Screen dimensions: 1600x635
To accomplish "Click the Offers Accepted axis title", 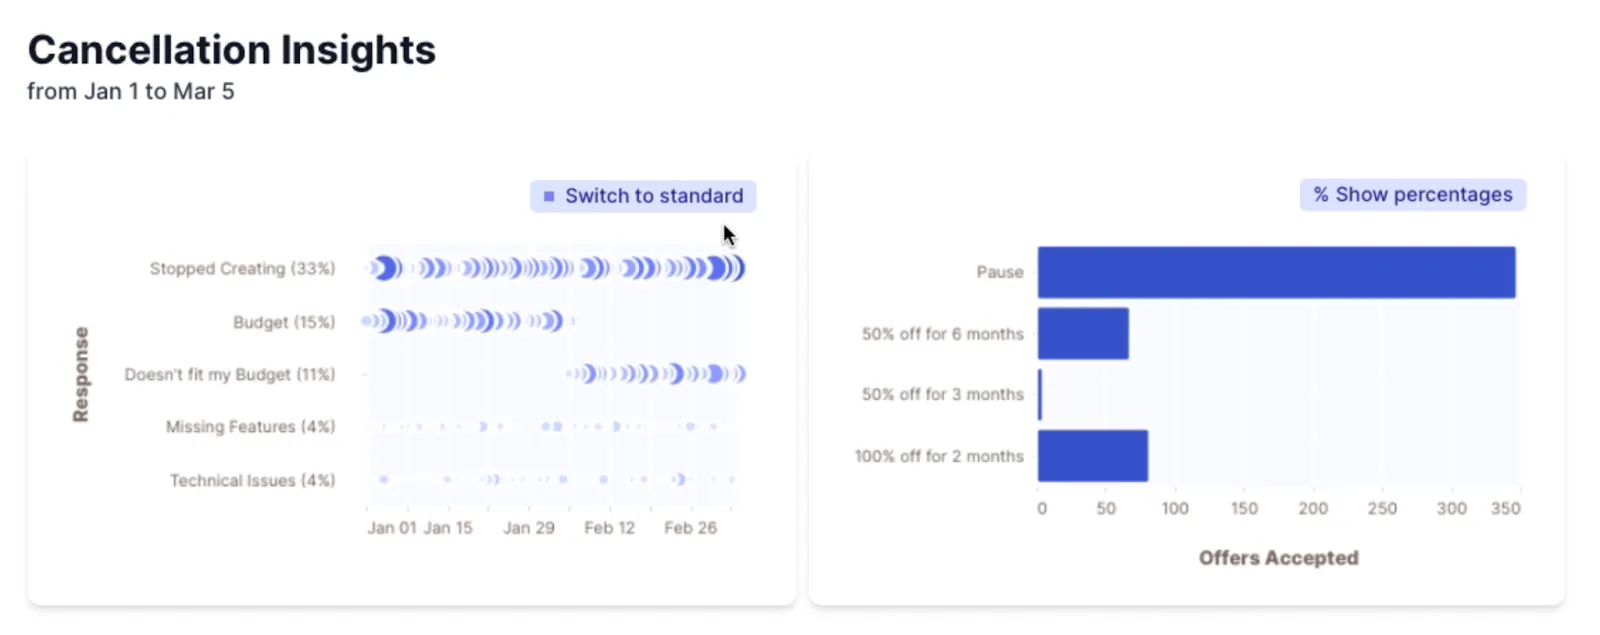I will (1278, 558).
